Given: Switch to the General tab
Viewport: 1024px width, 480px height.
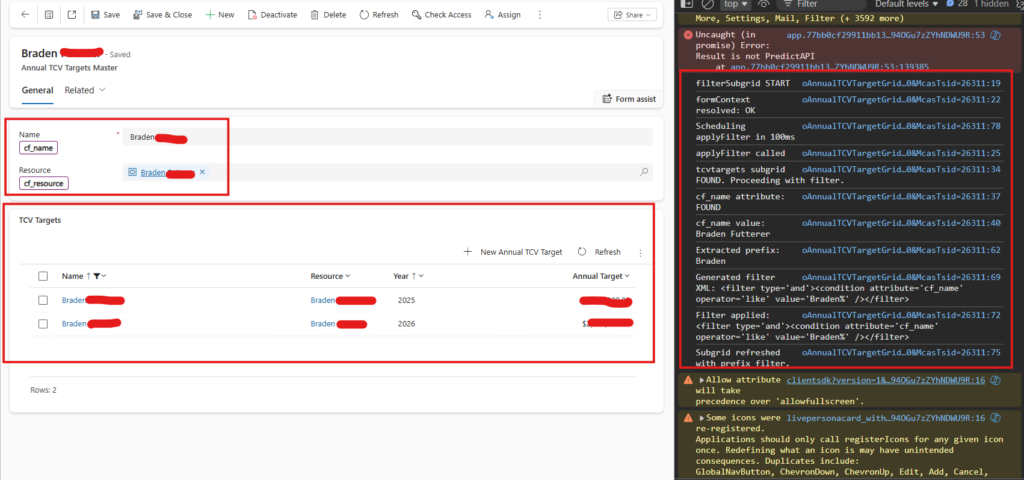Looking at the screenshot, I should 37,90.
